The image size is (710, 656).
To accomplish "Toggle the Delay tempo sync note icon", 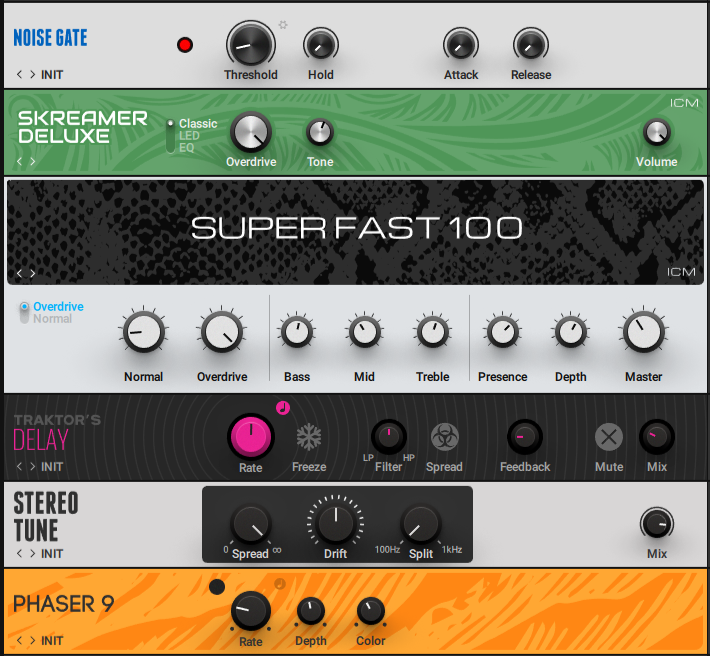I will click(283, 408).
